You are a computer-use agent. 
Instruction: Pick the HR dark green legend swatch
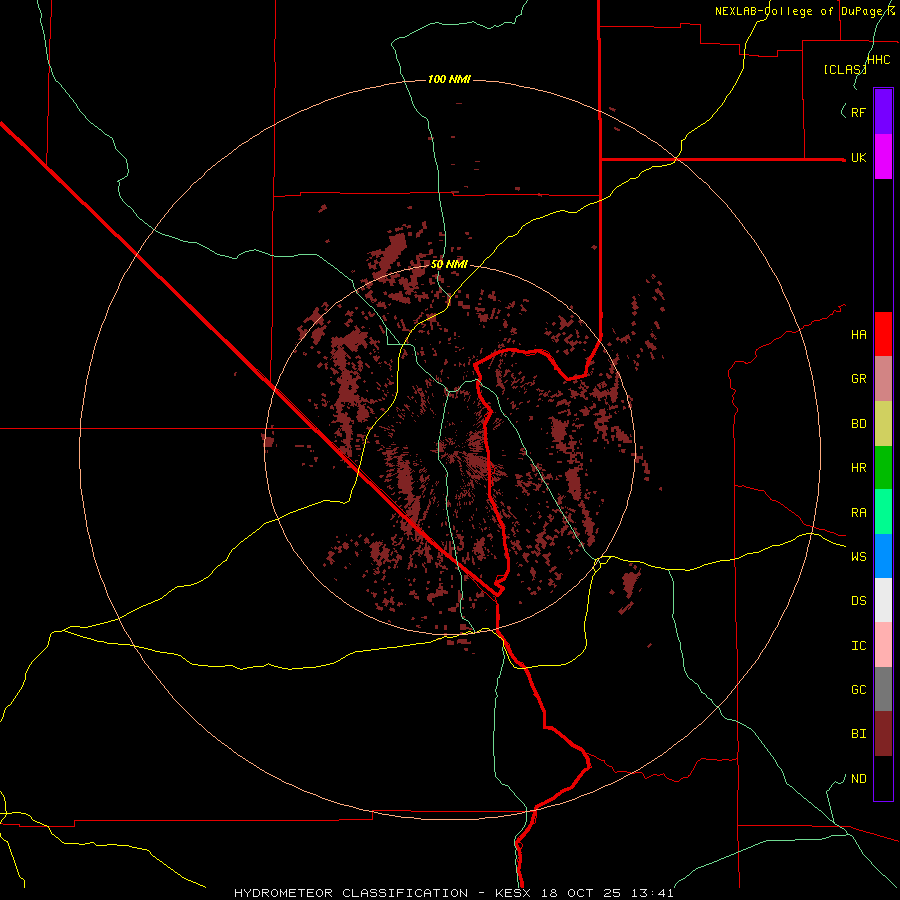883,468
